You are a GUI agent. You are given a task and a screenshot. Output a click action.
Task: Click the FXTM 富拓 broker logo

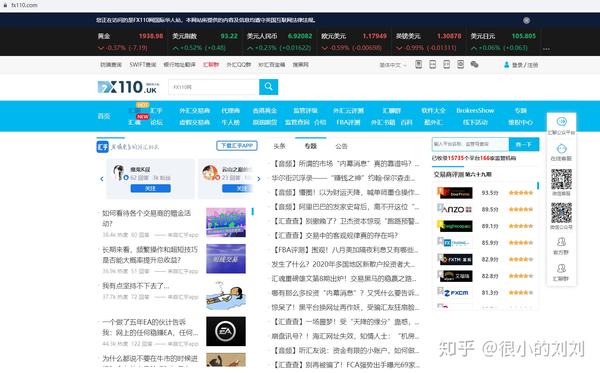point(455,259)
